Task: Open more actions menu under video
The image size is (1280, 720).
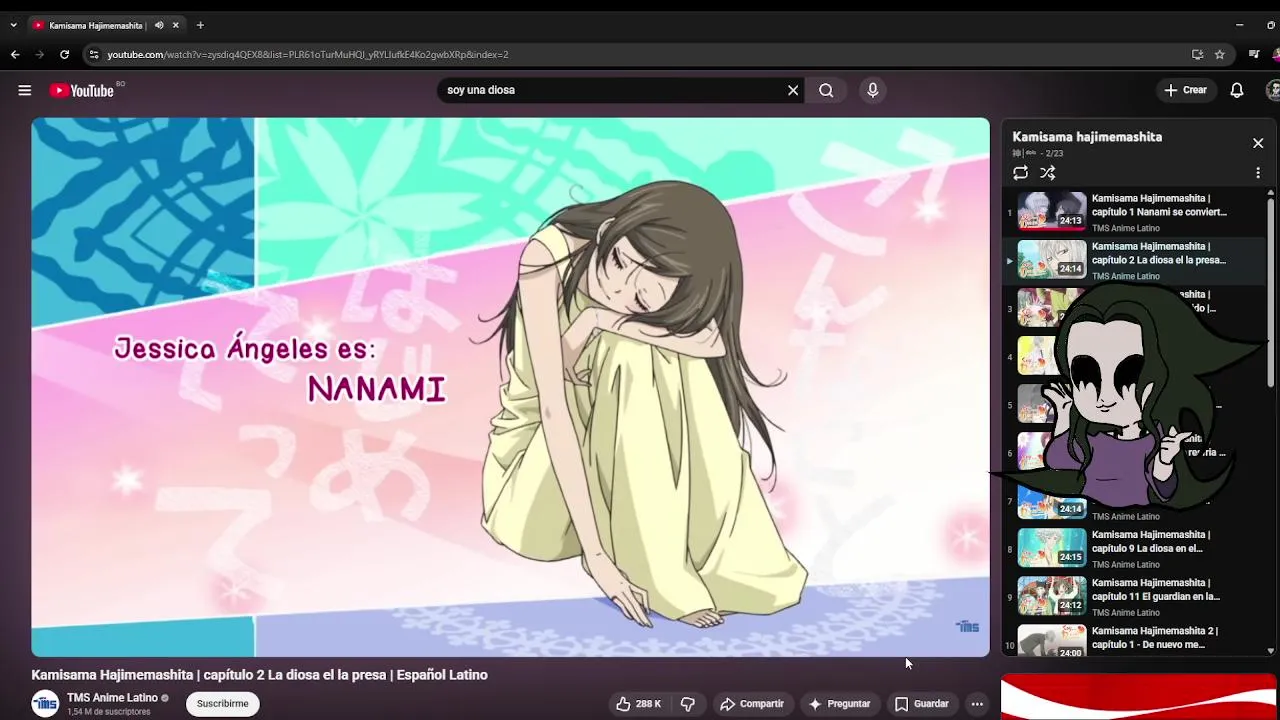Action: 977,704
